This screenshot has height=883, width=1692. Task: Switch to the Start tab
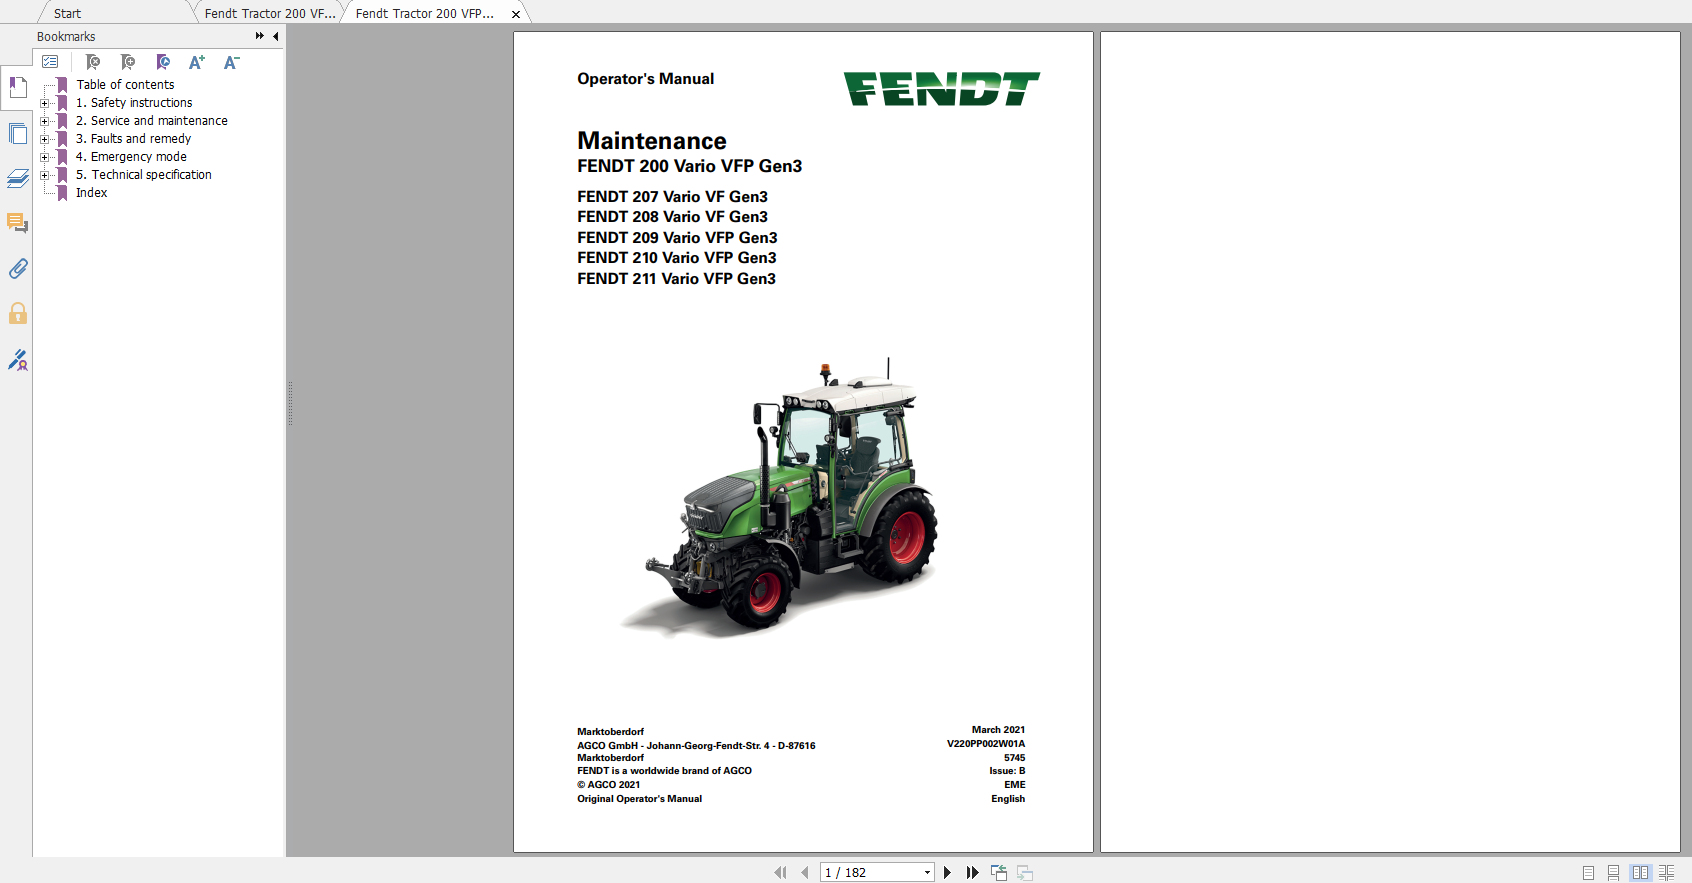click(68, 13)
